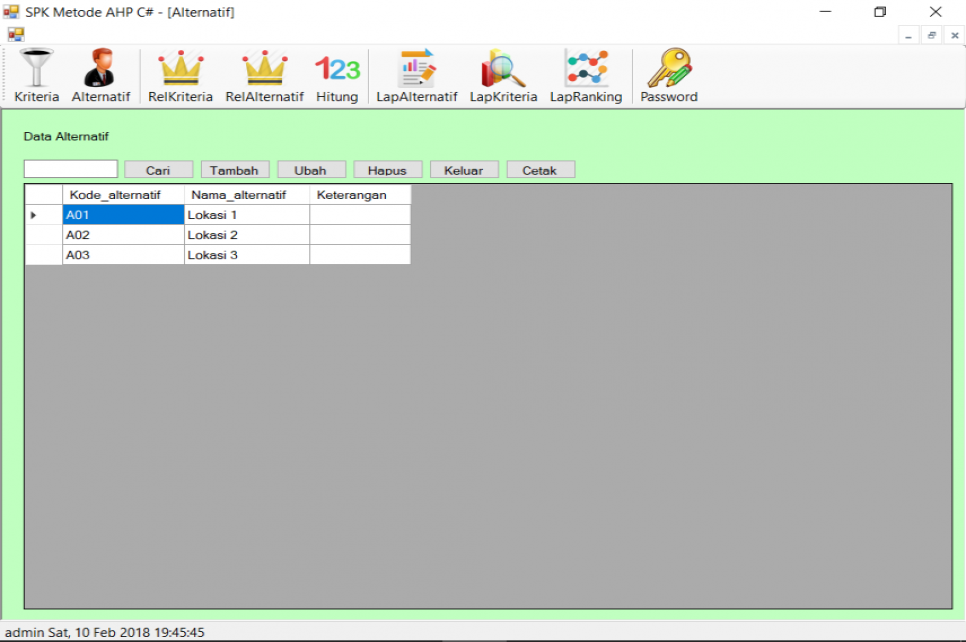Sort by Nama_alternatif column header
This screenshot has width=966, height=642.
point(247,195)
